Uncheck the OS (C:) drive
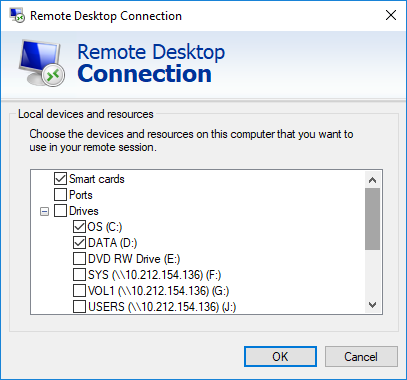Image resolution: width=407 pixels, height=380 pixels. click(79, 227)
